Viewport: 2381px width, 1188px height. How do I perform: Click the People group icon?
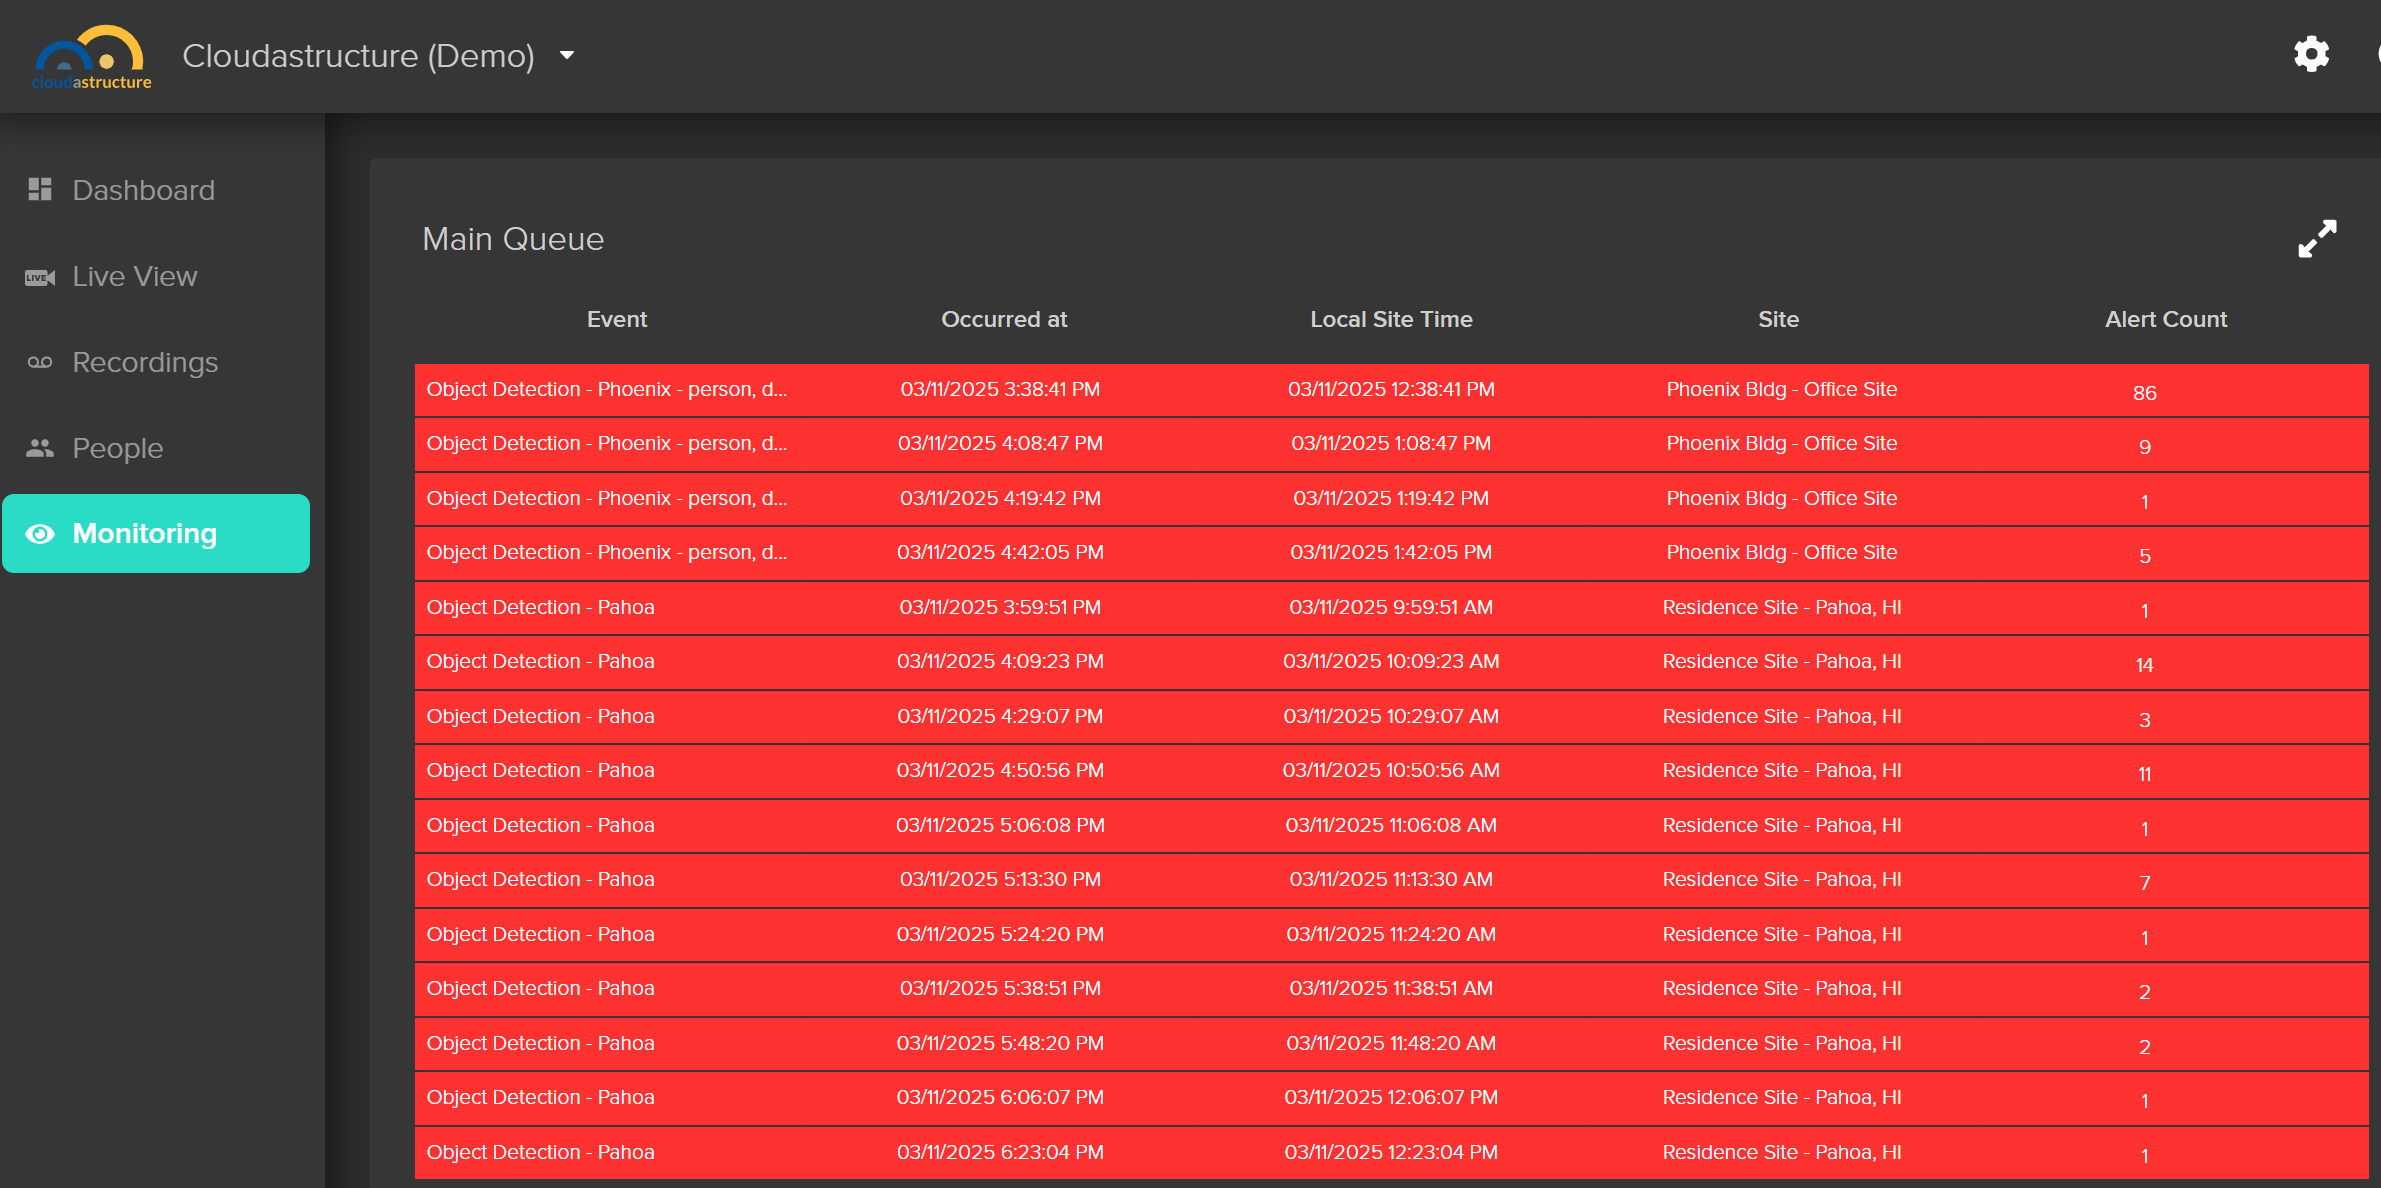40,448
